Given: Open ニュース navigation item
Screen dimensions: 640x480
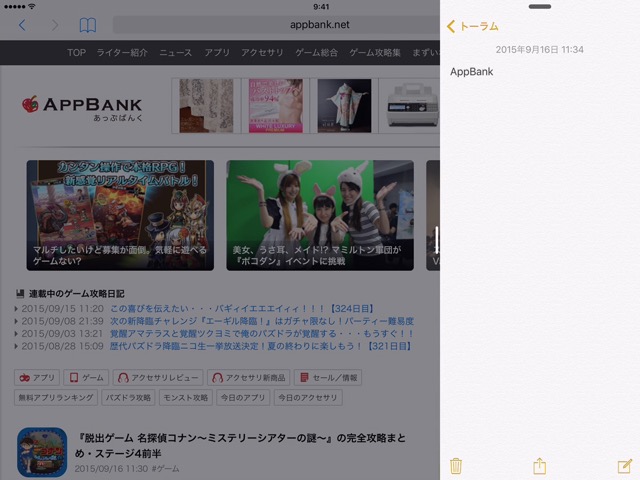Looking at the screenshot, I should (176, 53).
